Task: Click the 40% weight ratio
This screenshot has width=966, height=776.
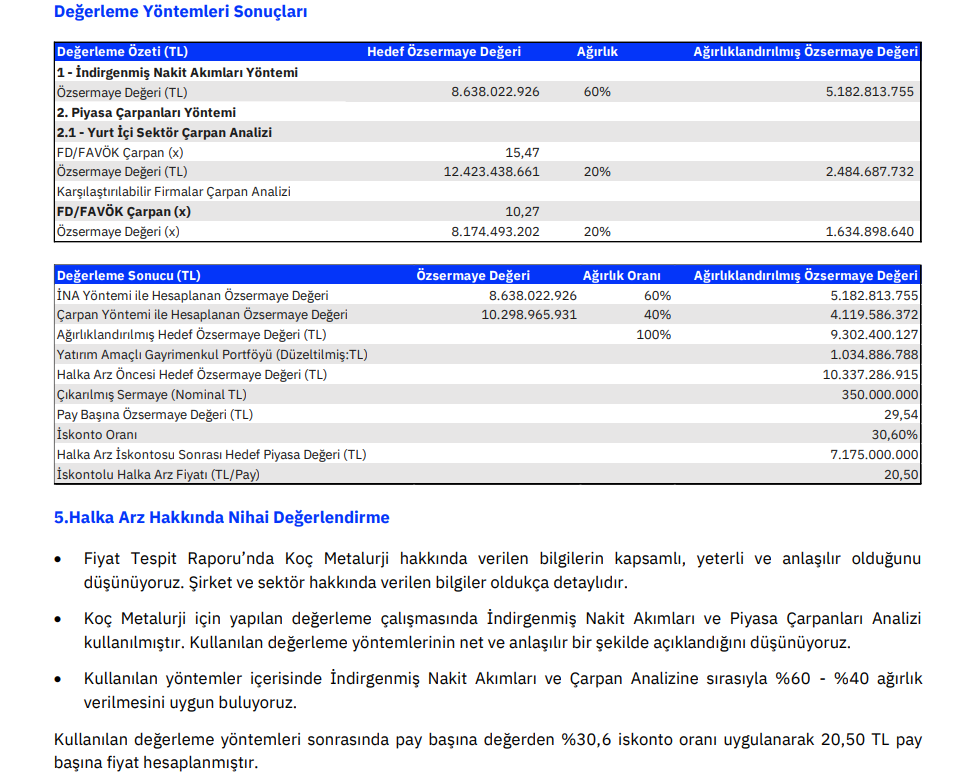Action: pos(657,315)
